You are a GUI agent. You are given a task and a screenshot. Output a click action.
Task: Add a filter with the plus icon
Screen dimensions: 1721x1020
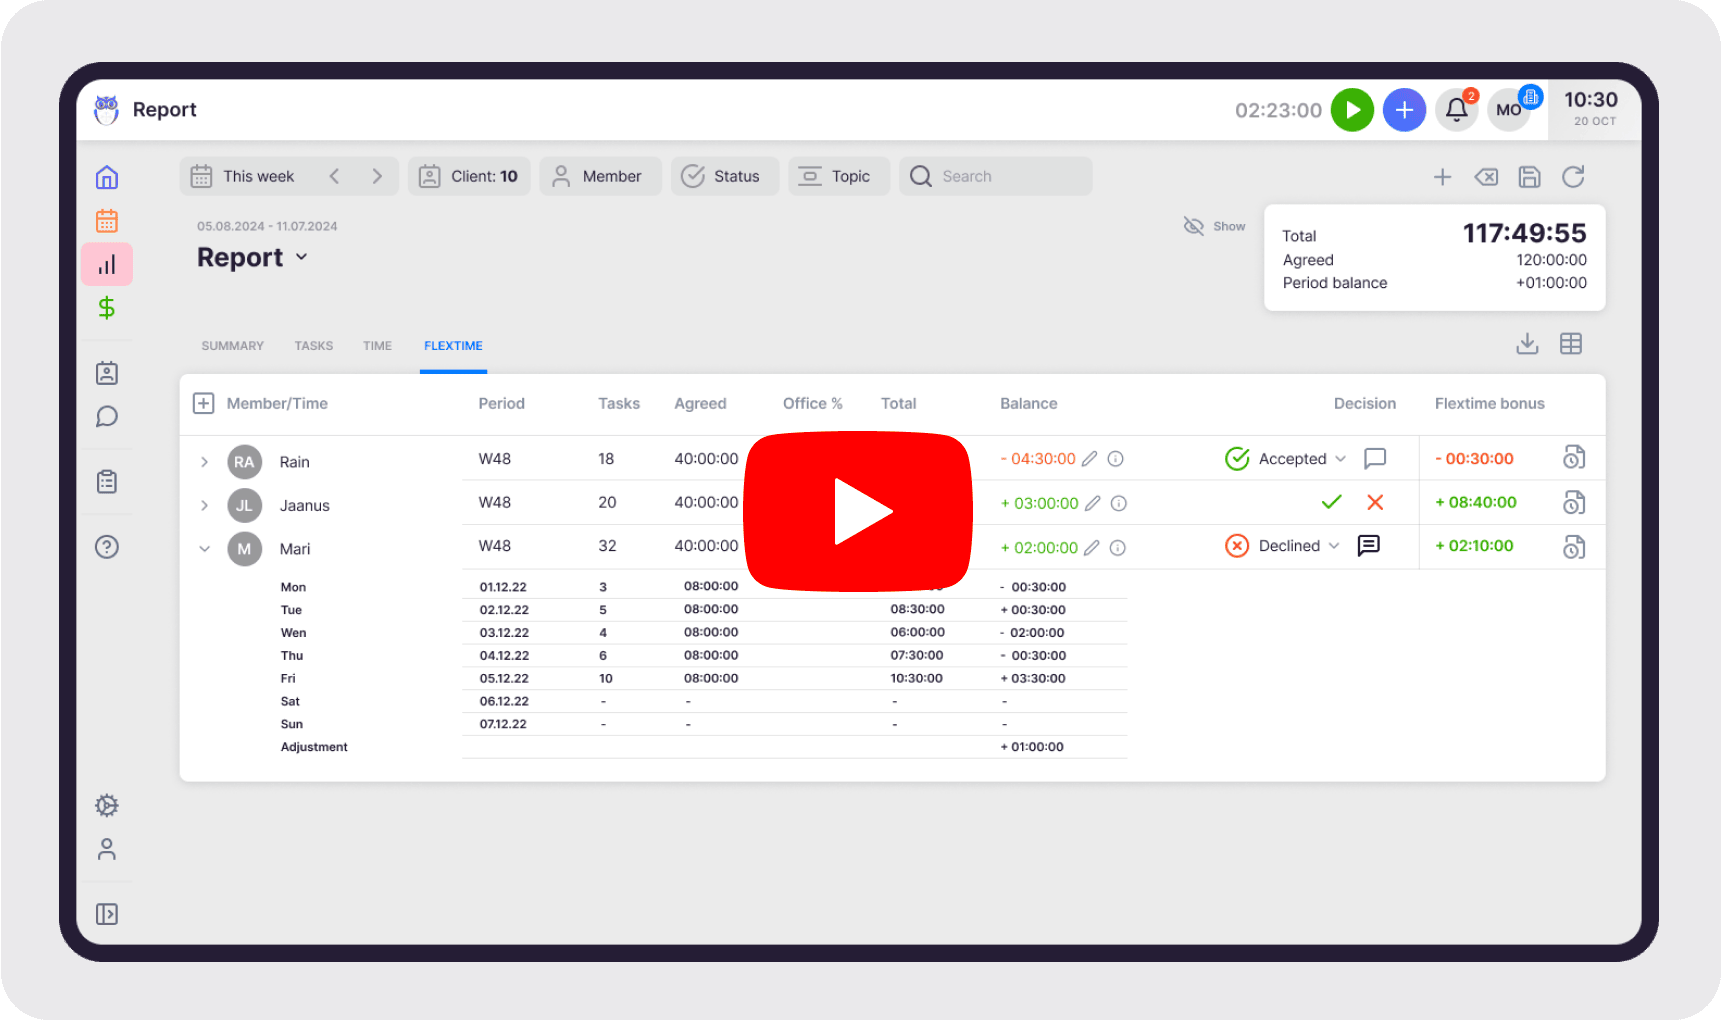coord(1442,177)
